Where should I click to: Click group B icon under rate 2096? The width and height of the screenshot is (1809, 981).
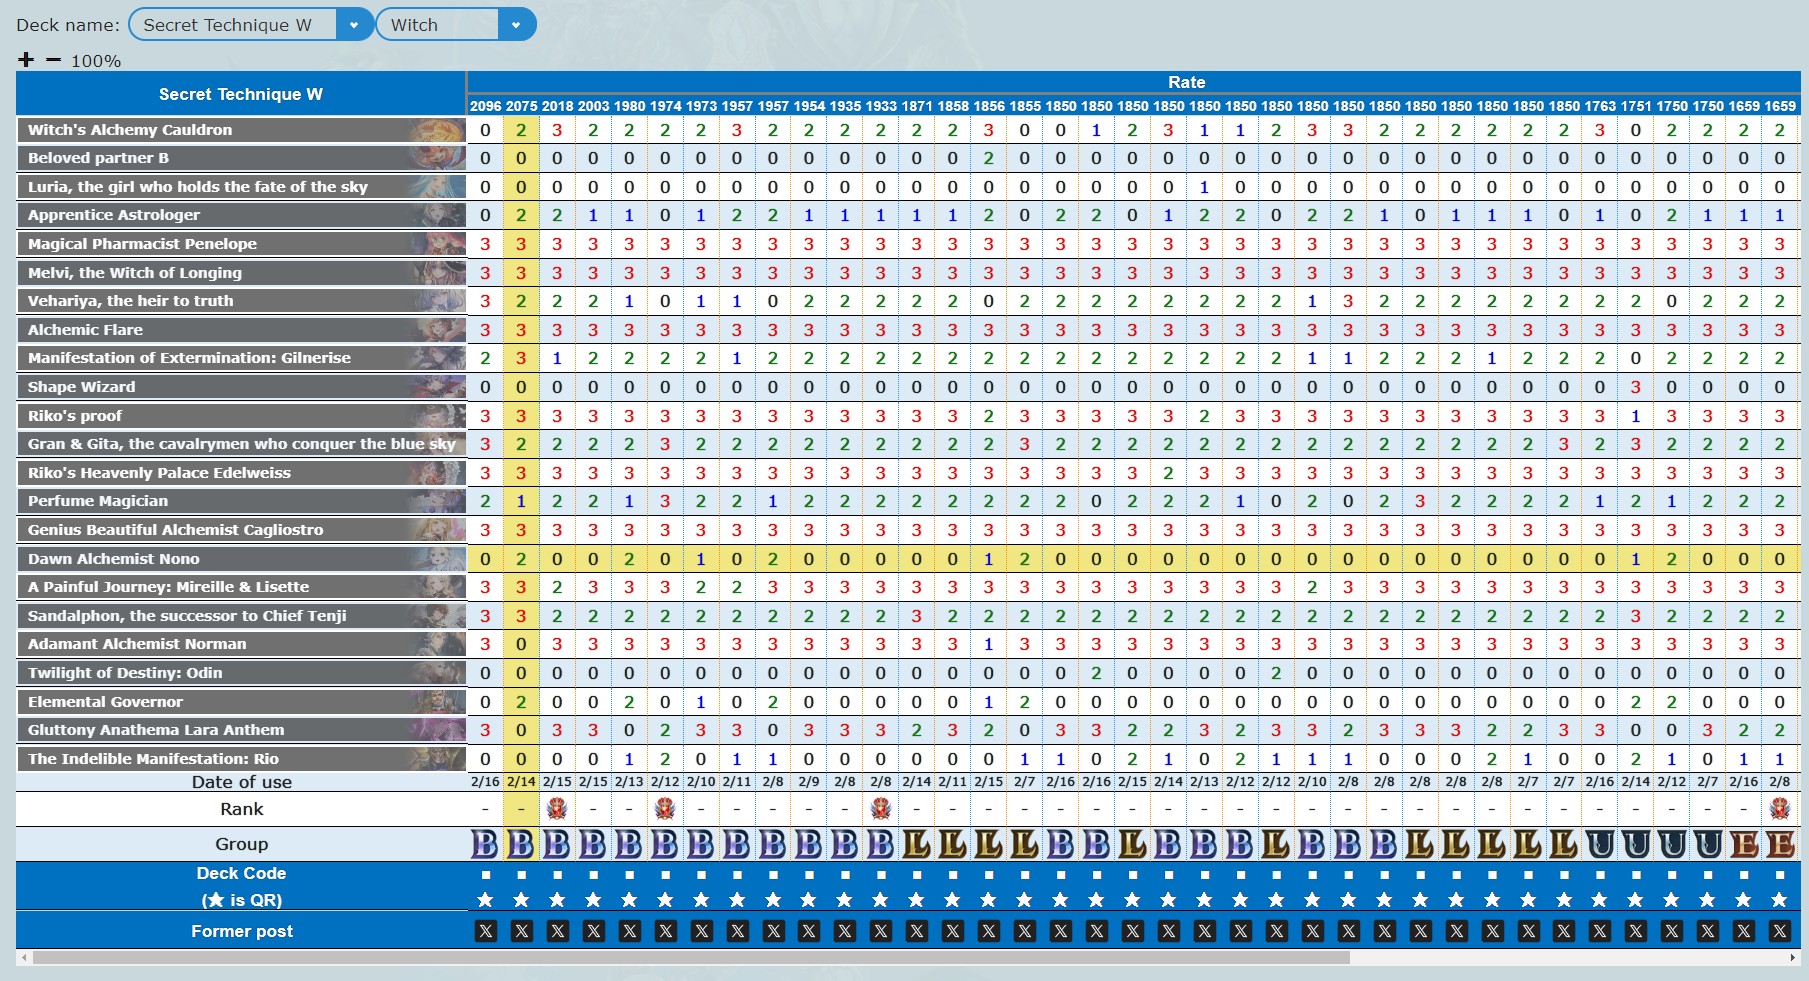(486, 844)
